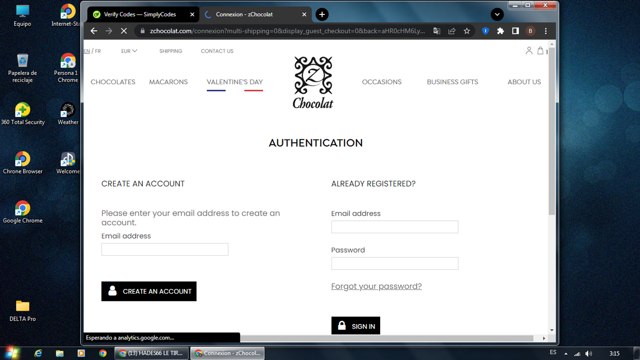The height and width of the screenshot is (360, 640).
Task: Open the ABOUT US menu
Action: (x=524, y=82)
